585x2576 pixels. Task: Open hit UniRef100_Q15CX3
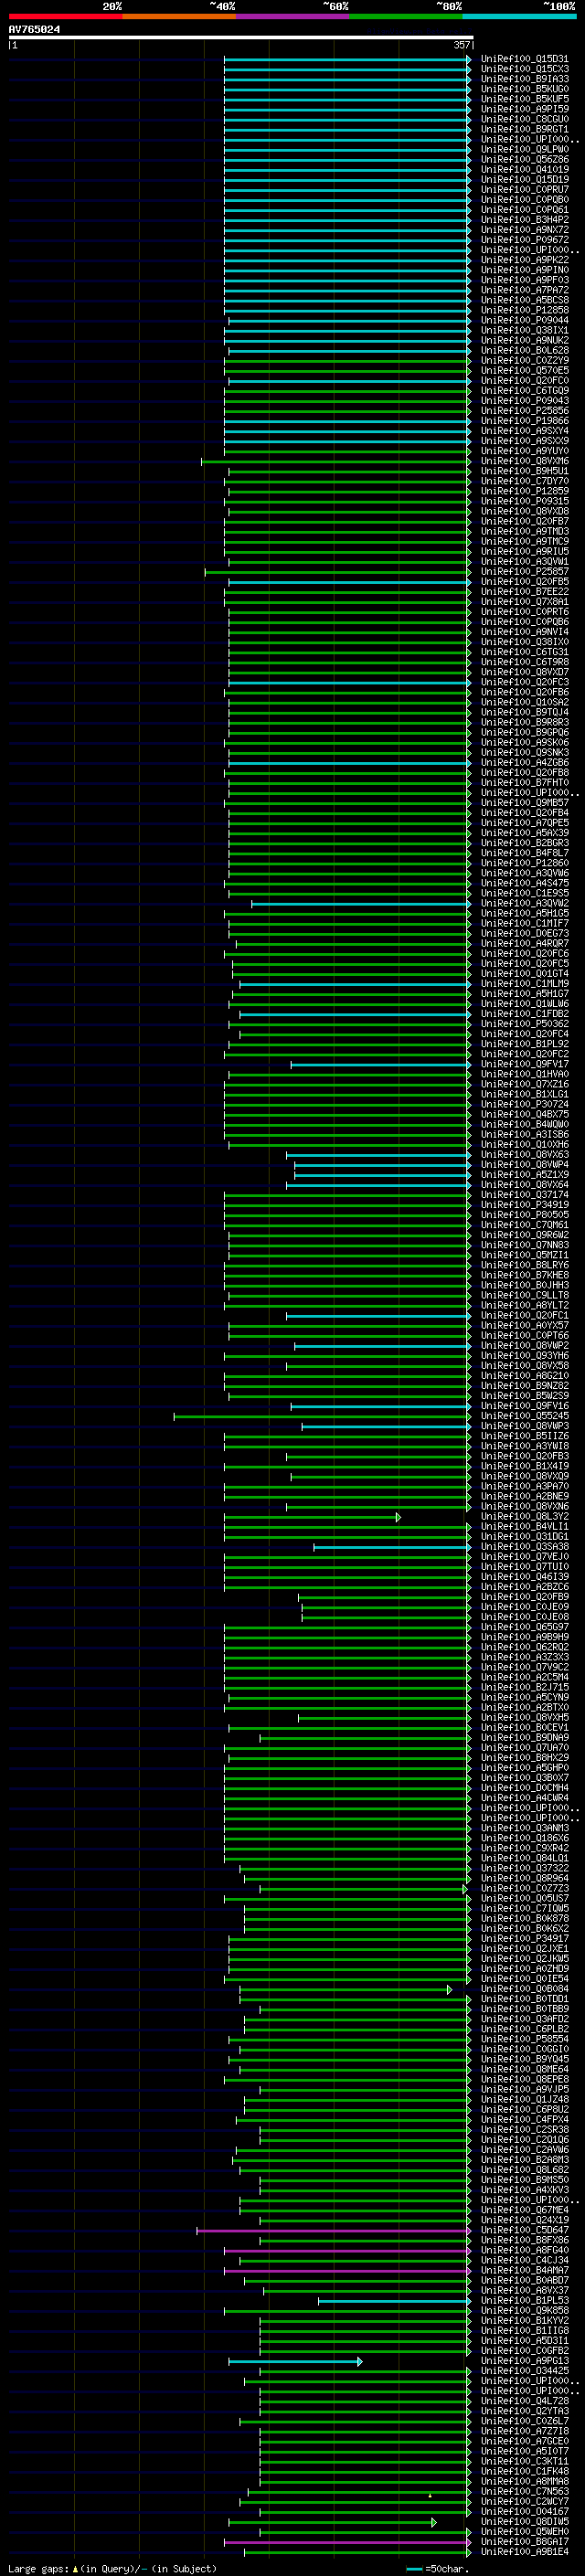click(524, 70)
